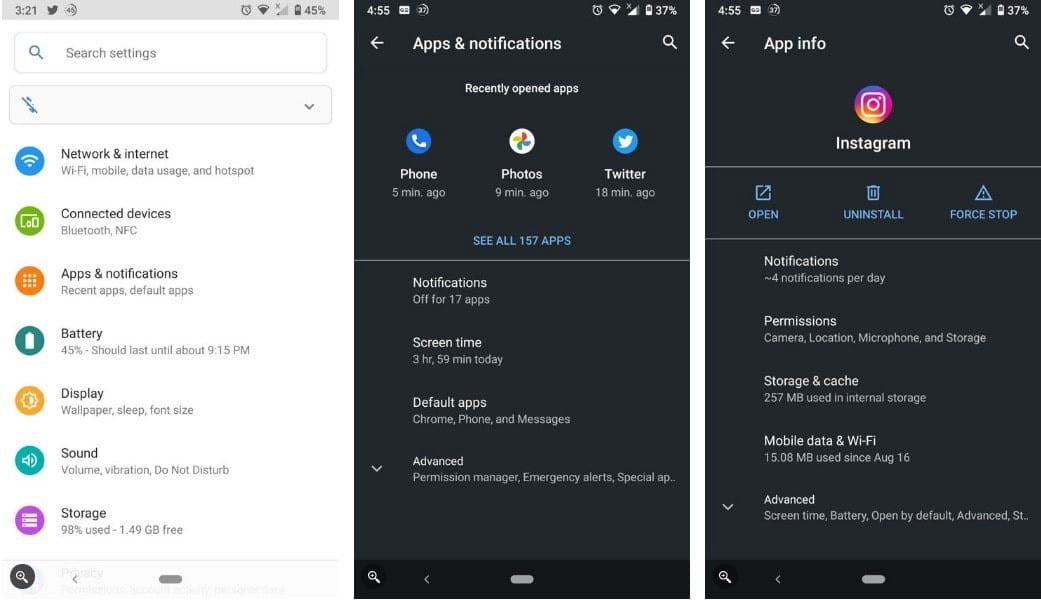Tap 'Advanced' text in App info
The image size is (1041, 600).
click(x=789, y=499)
